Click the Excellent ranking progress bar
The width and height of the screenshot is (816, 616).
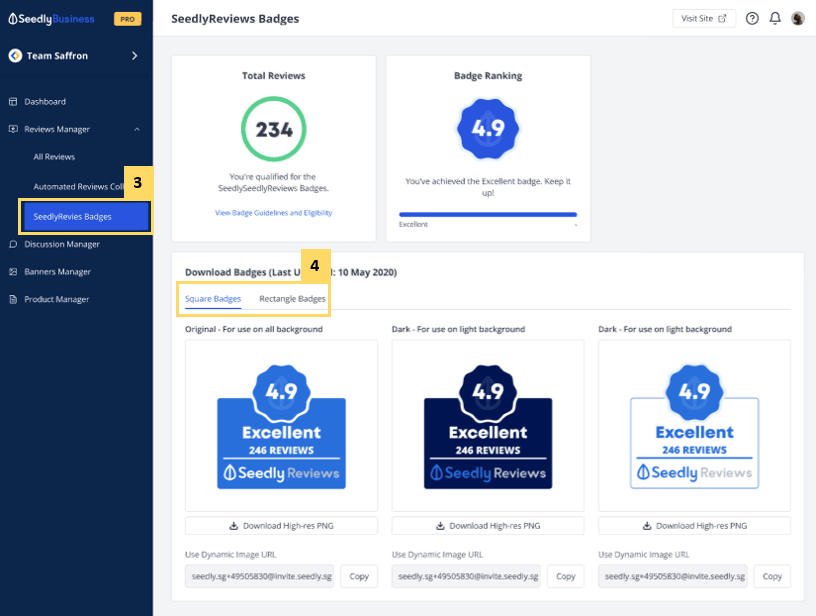(488, 214)
